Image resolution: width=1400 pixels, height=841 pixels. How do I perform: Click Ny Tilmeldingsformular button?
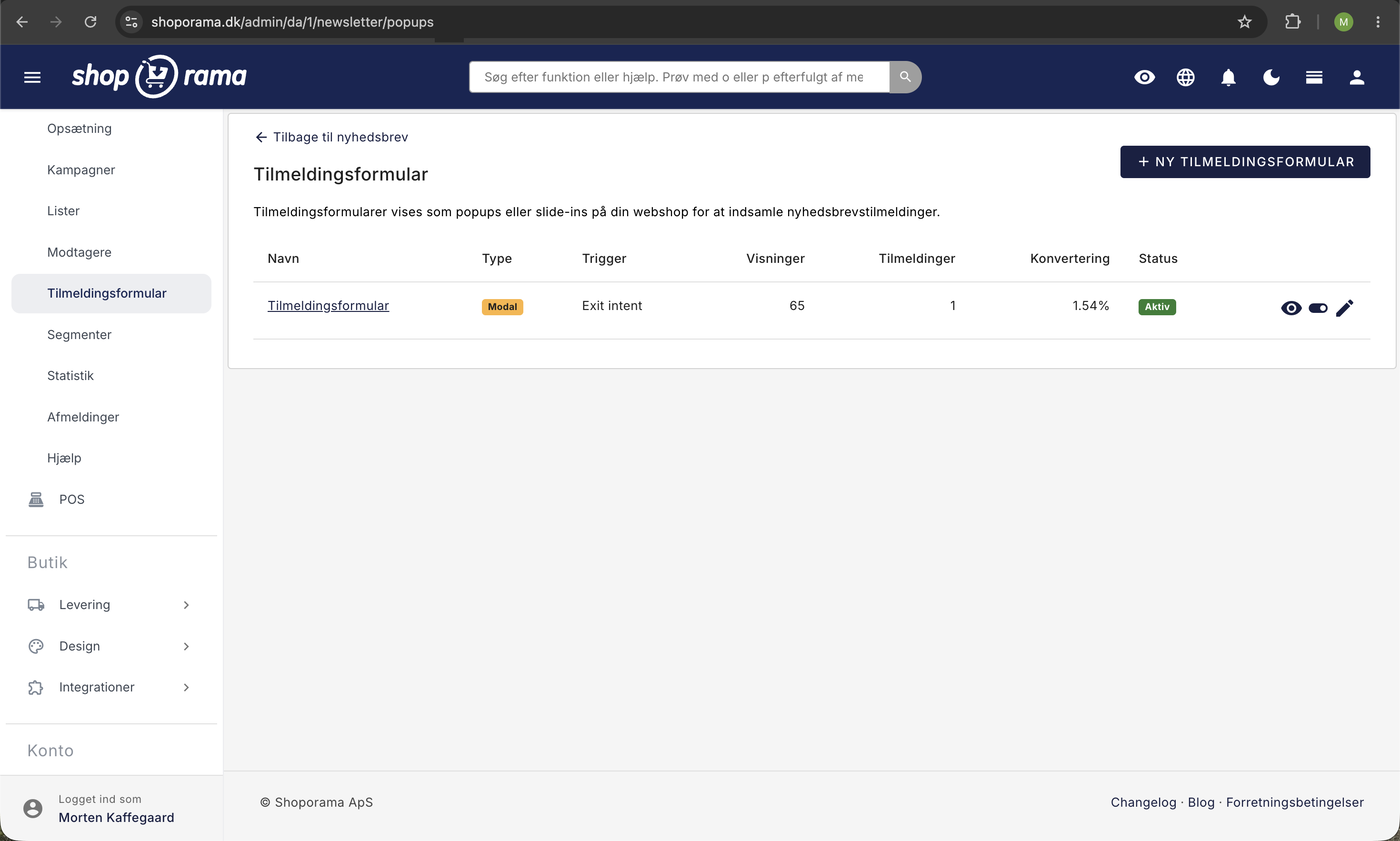coord(1245,162)
